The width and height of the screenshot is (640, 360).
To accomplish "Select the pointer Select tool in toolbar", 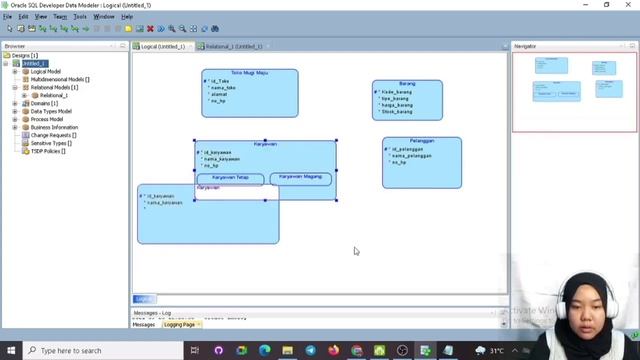I will point(9,29).
